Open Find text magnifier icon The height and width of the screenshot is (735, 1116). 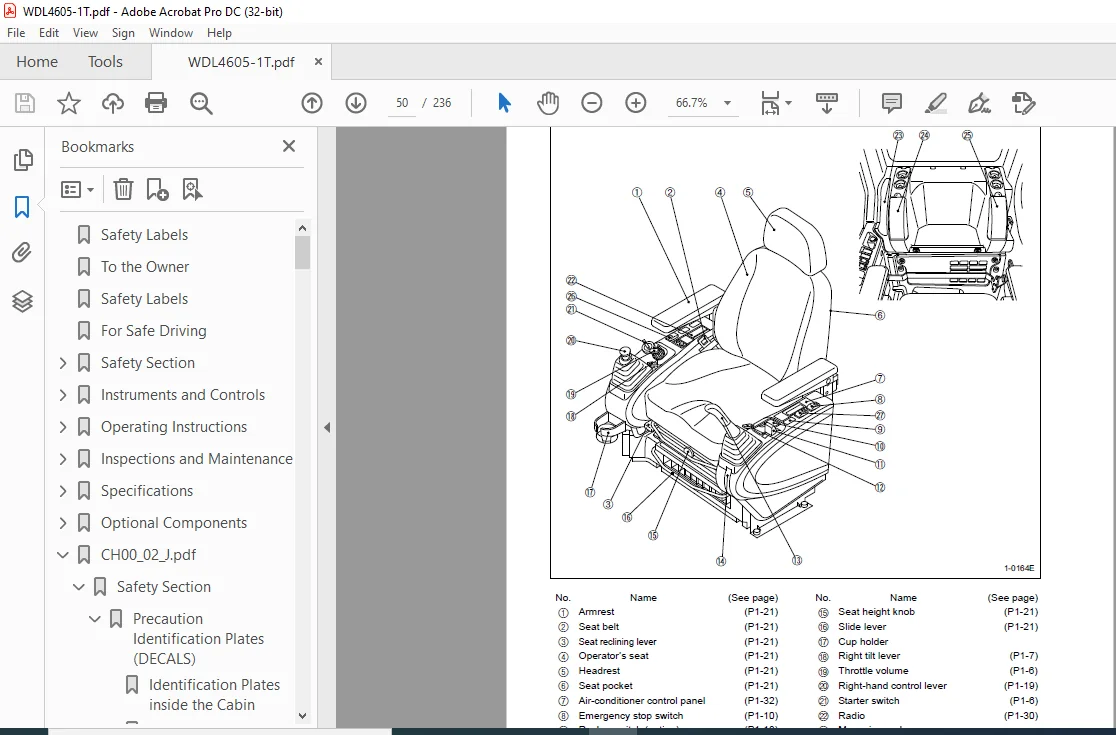[x=201, y=103]
